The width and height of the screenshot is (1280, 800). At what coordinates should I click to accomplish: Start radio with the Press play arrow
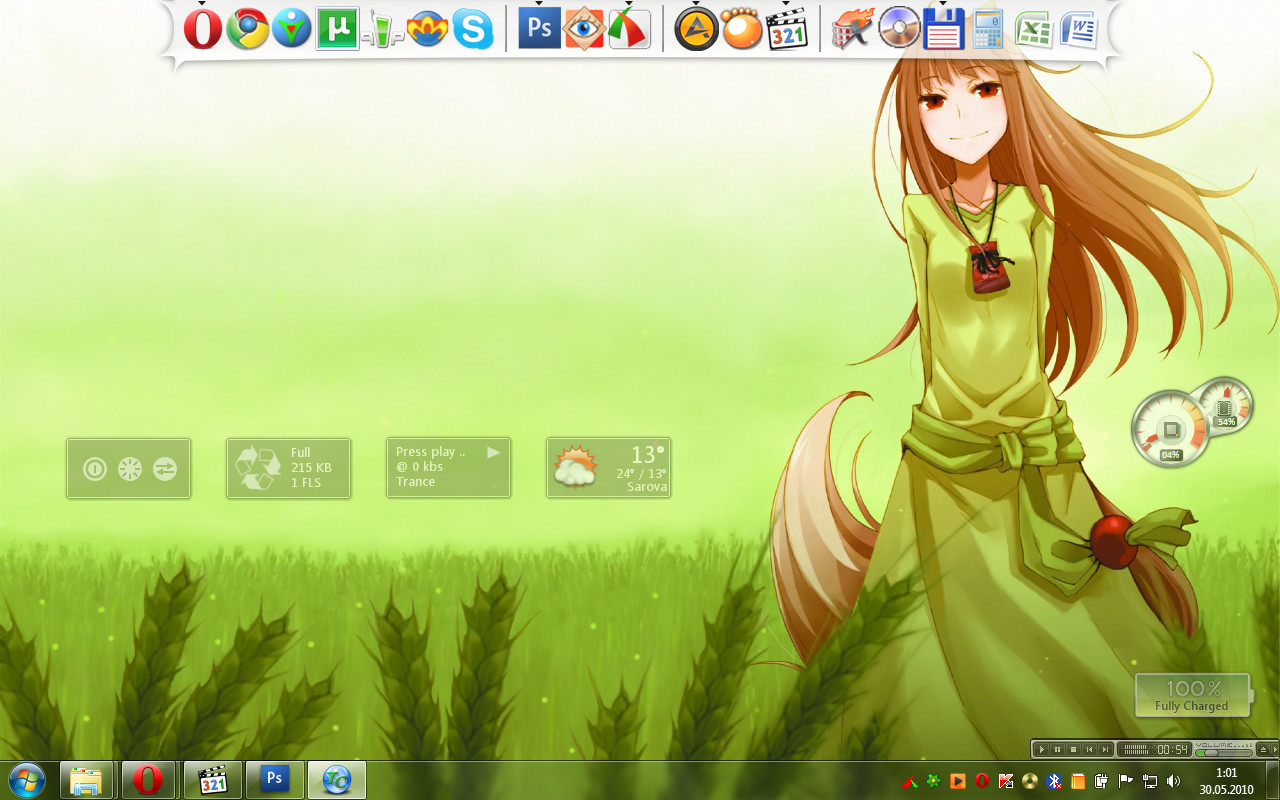[493, 452]
